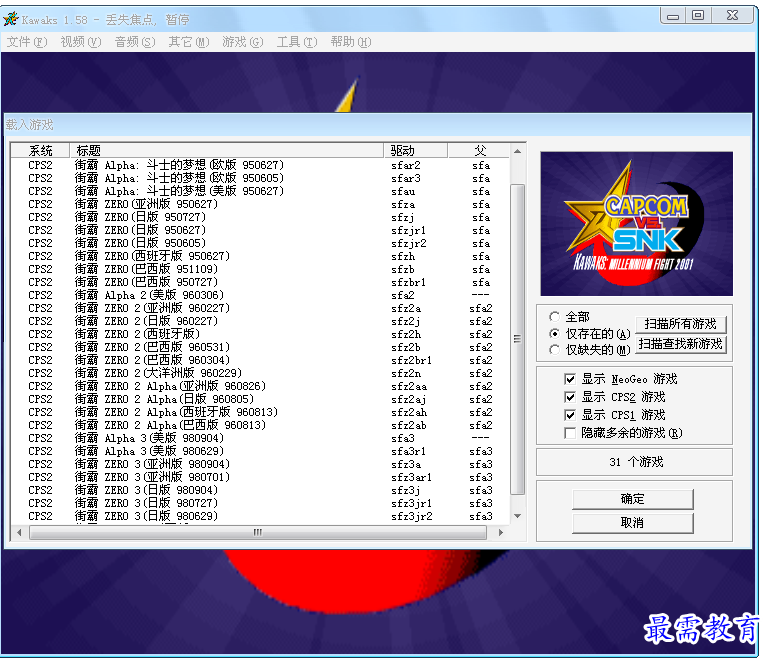
Task: Select the game row with driver sfzb
Action: click(x=260, y=269)
